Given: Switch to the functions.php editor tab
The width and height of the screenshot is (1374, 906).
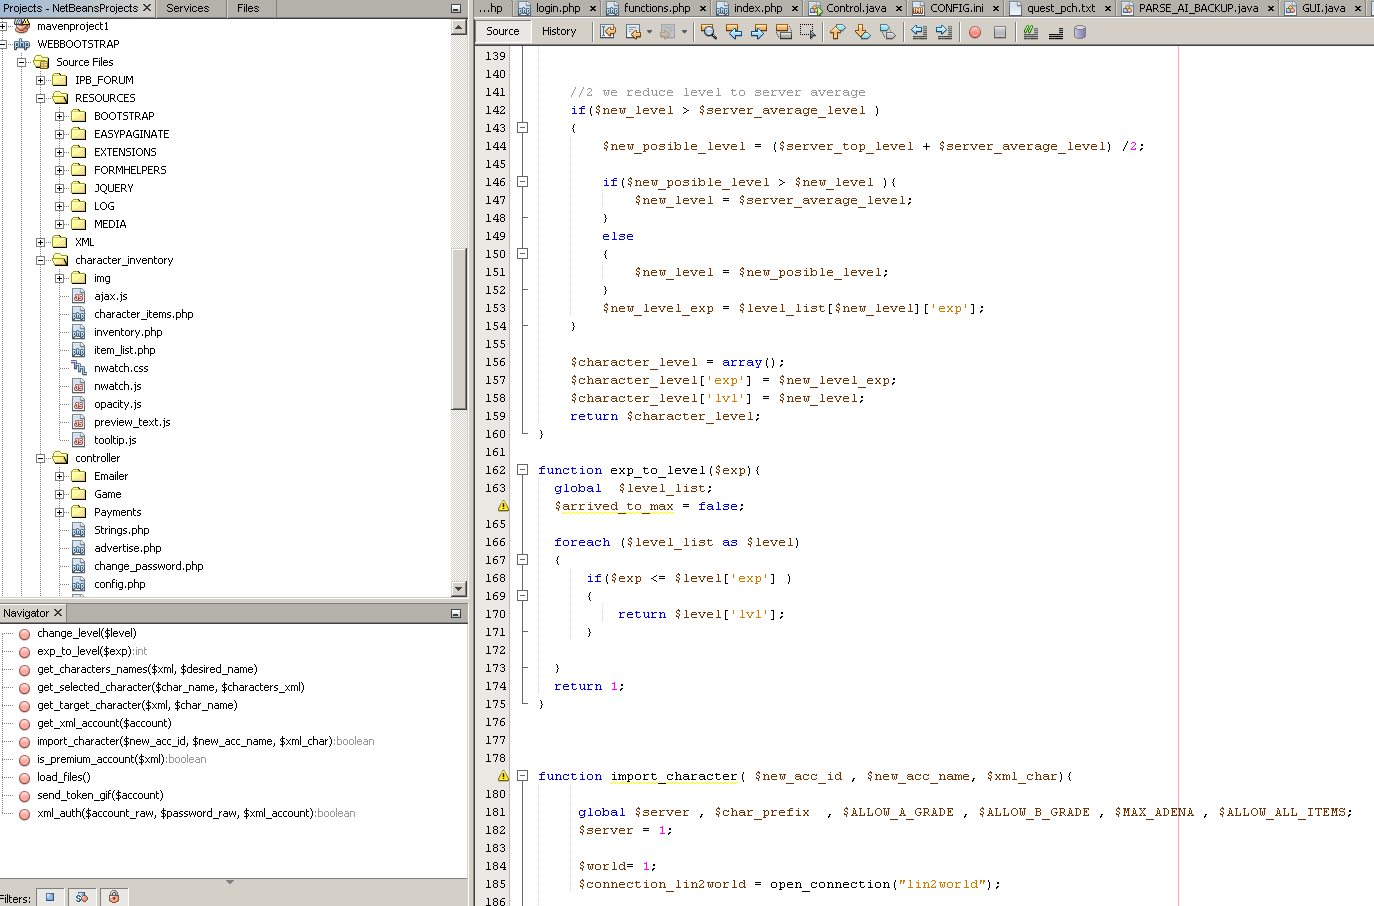Looking at the screenshot, I should point(657,8).
